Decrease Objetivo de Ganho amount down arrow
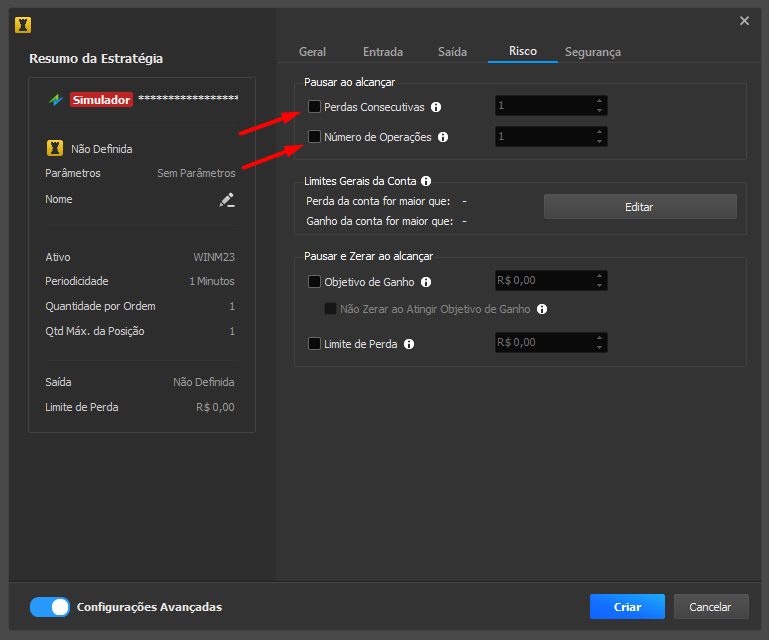The width and height of the screenshot is (769, 640). click(599, 286)
